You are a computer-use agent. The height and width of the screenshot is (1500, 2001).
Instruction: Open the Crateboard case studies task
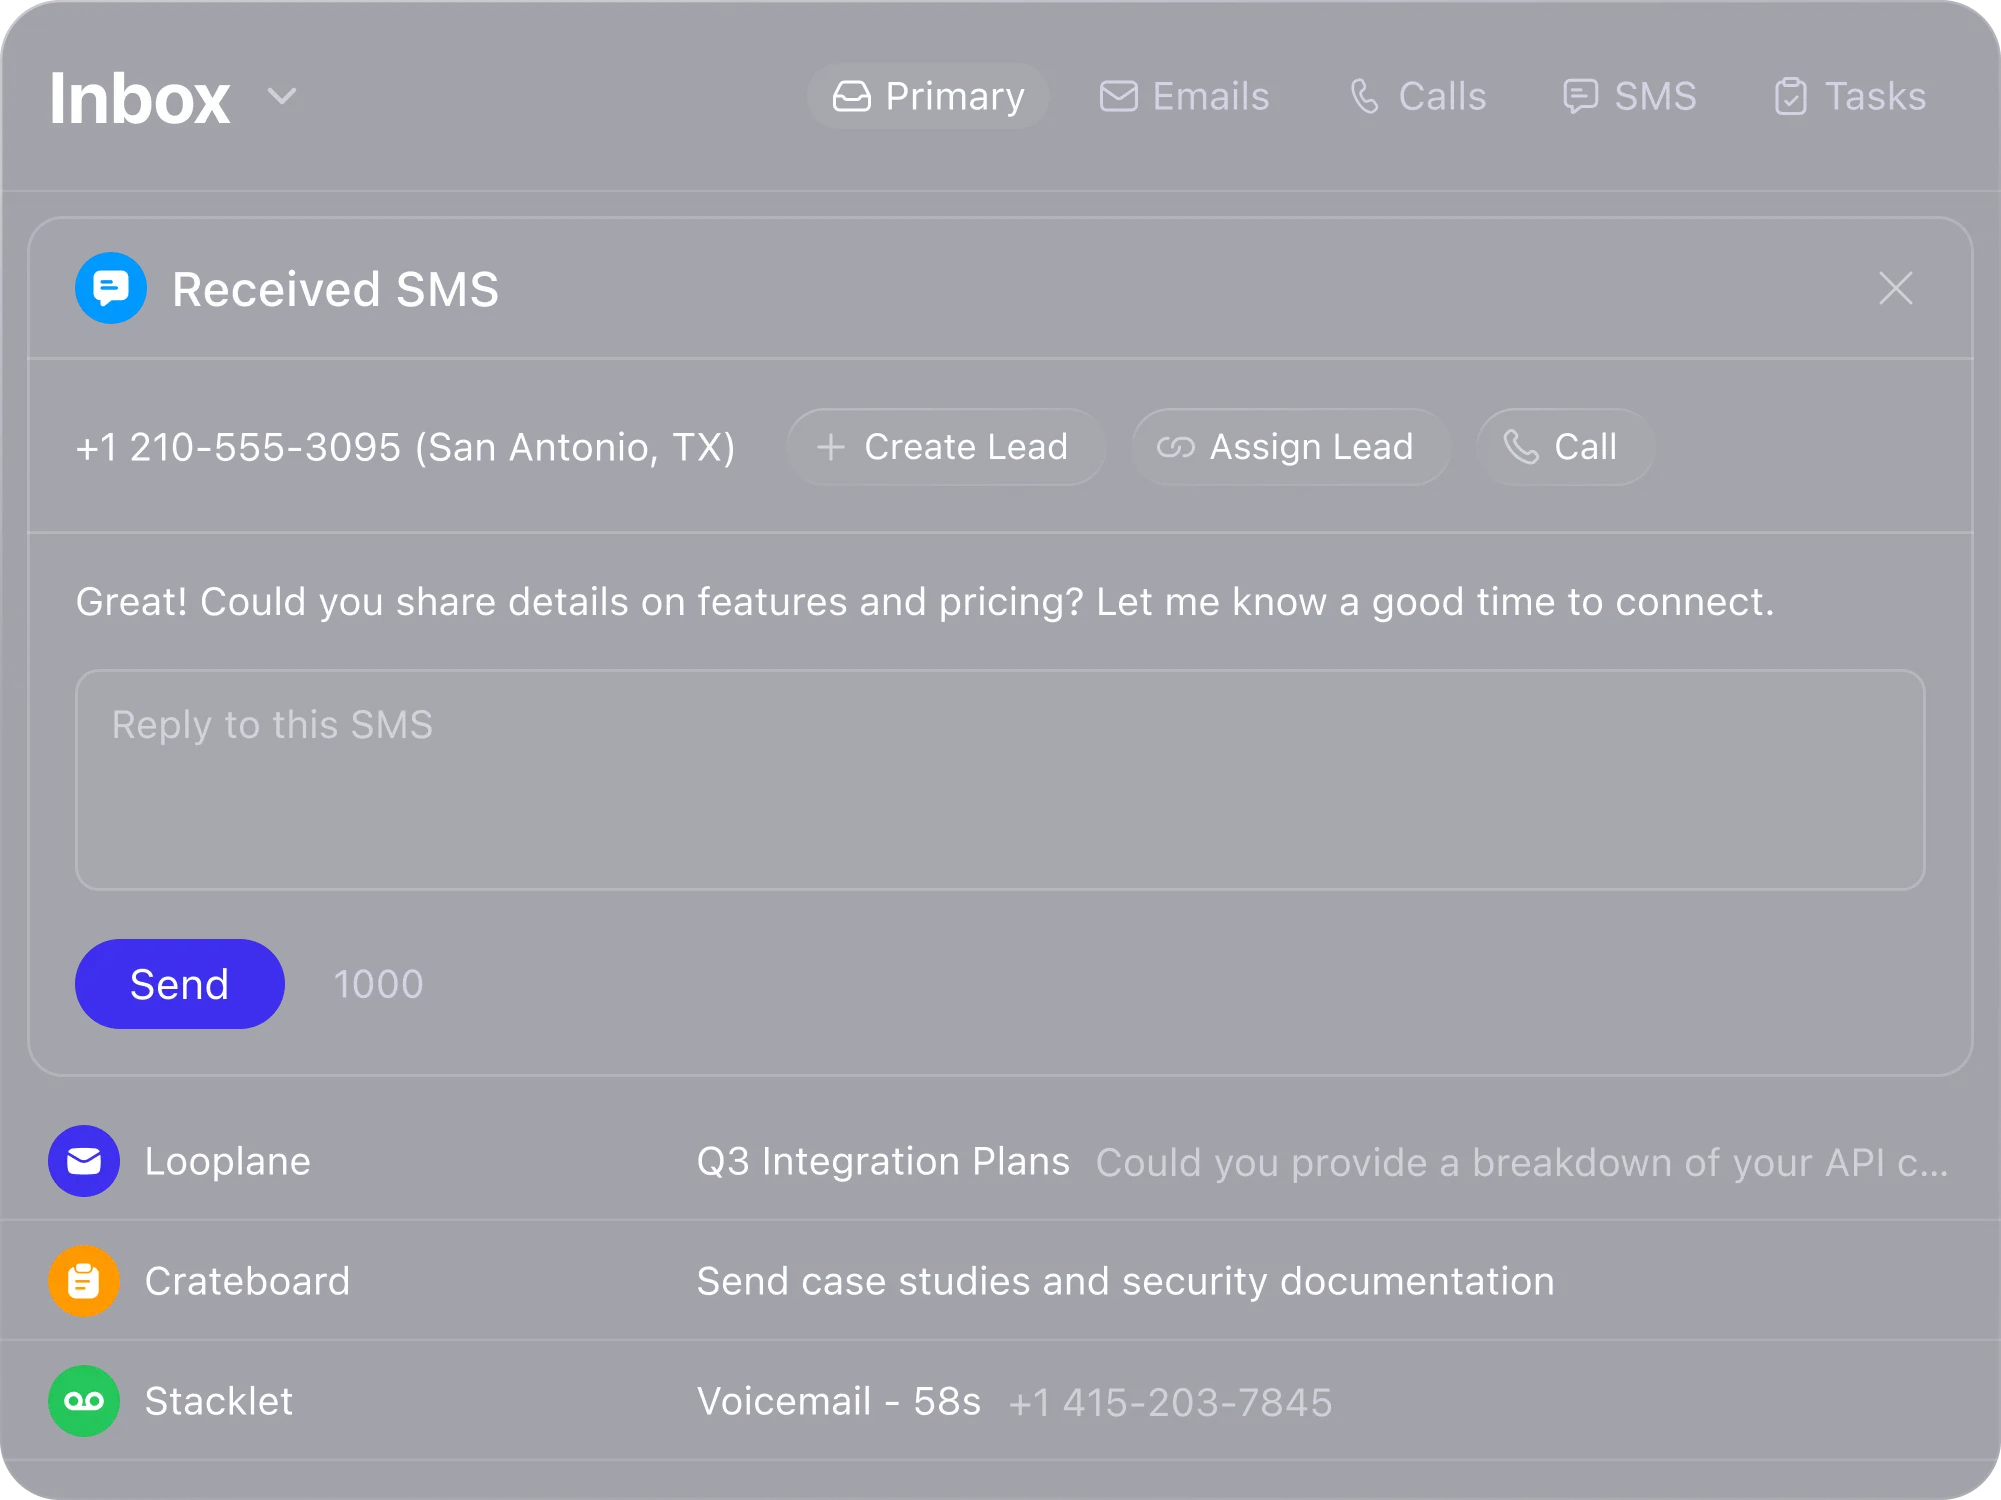[x=1125, y=1282]
